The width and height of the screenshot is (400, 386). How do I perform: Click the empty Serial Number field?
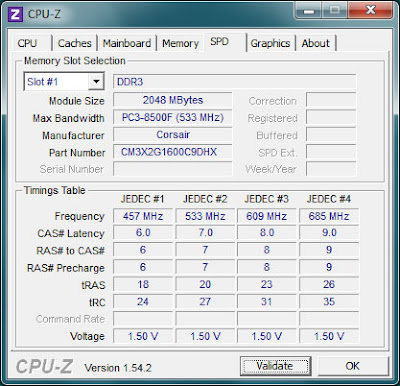173,169
